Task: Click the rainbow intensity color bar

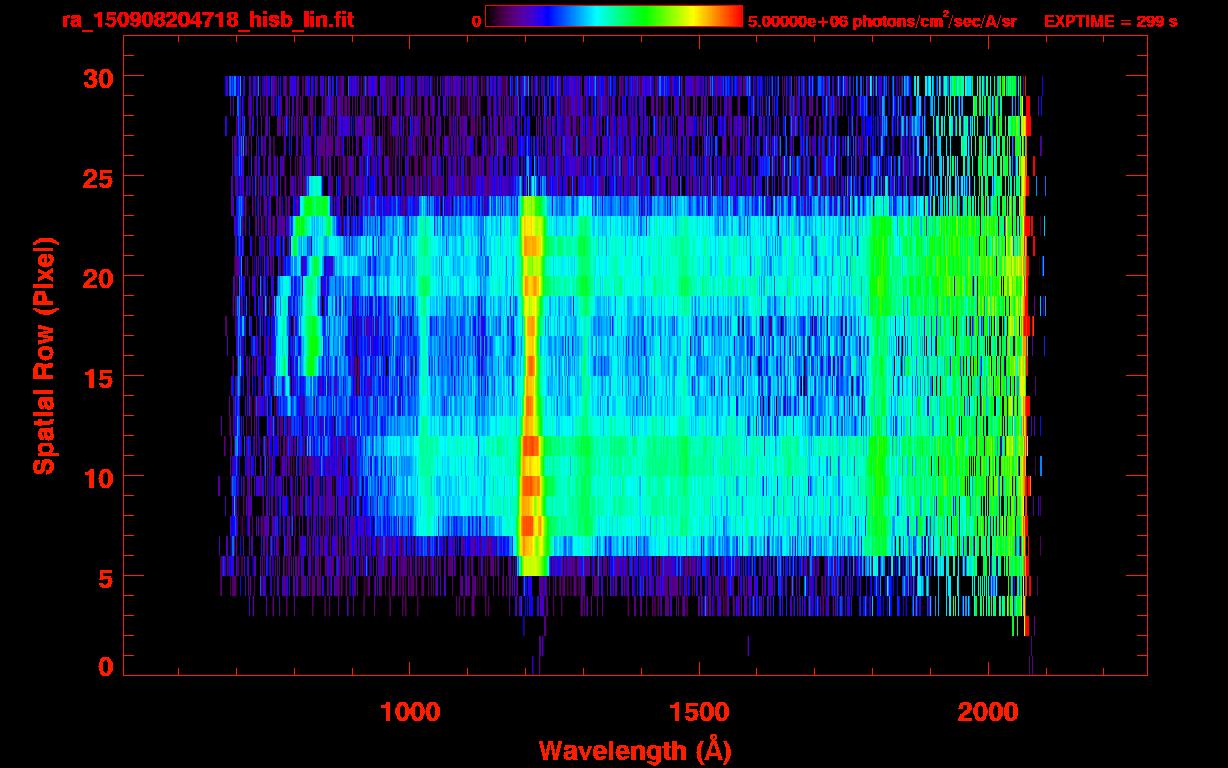Action: [x=614, y=16]
